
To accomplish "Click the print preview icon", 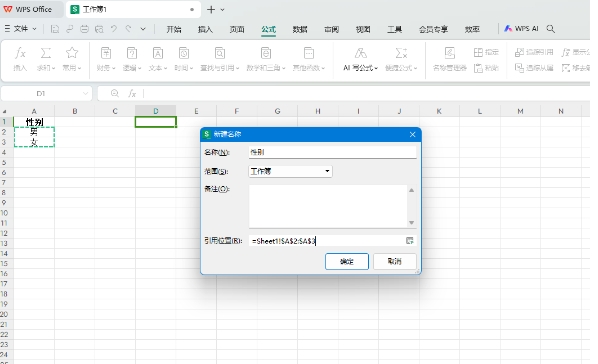I will coord(99,29).
